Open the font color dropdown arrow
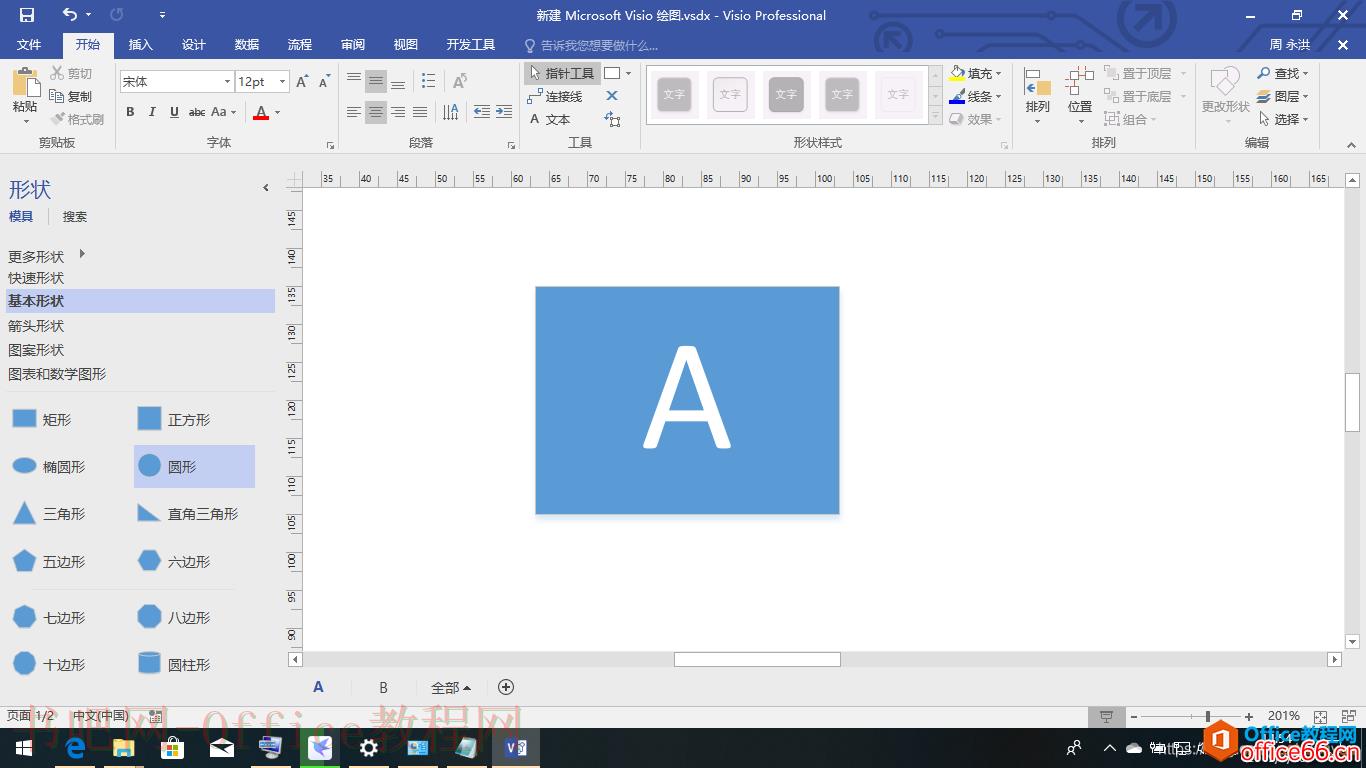Image resolution: width=1366 pixels, height=768 pixels. point(277,112)
